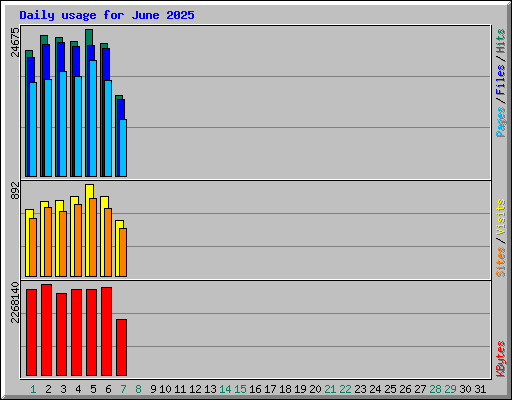Click the Hits axis value 24675

point(15,42)
